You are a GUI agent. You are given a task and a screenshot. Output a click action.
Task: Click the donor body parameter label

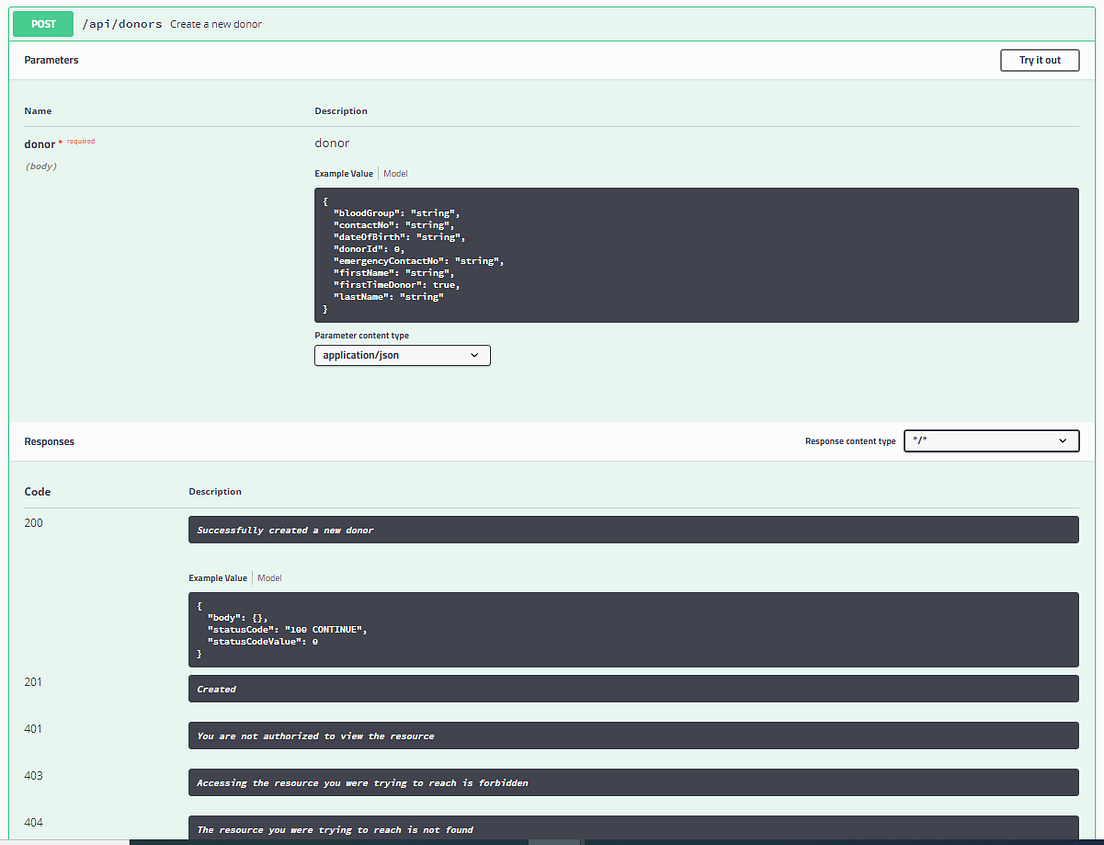[x=39, y=143]
